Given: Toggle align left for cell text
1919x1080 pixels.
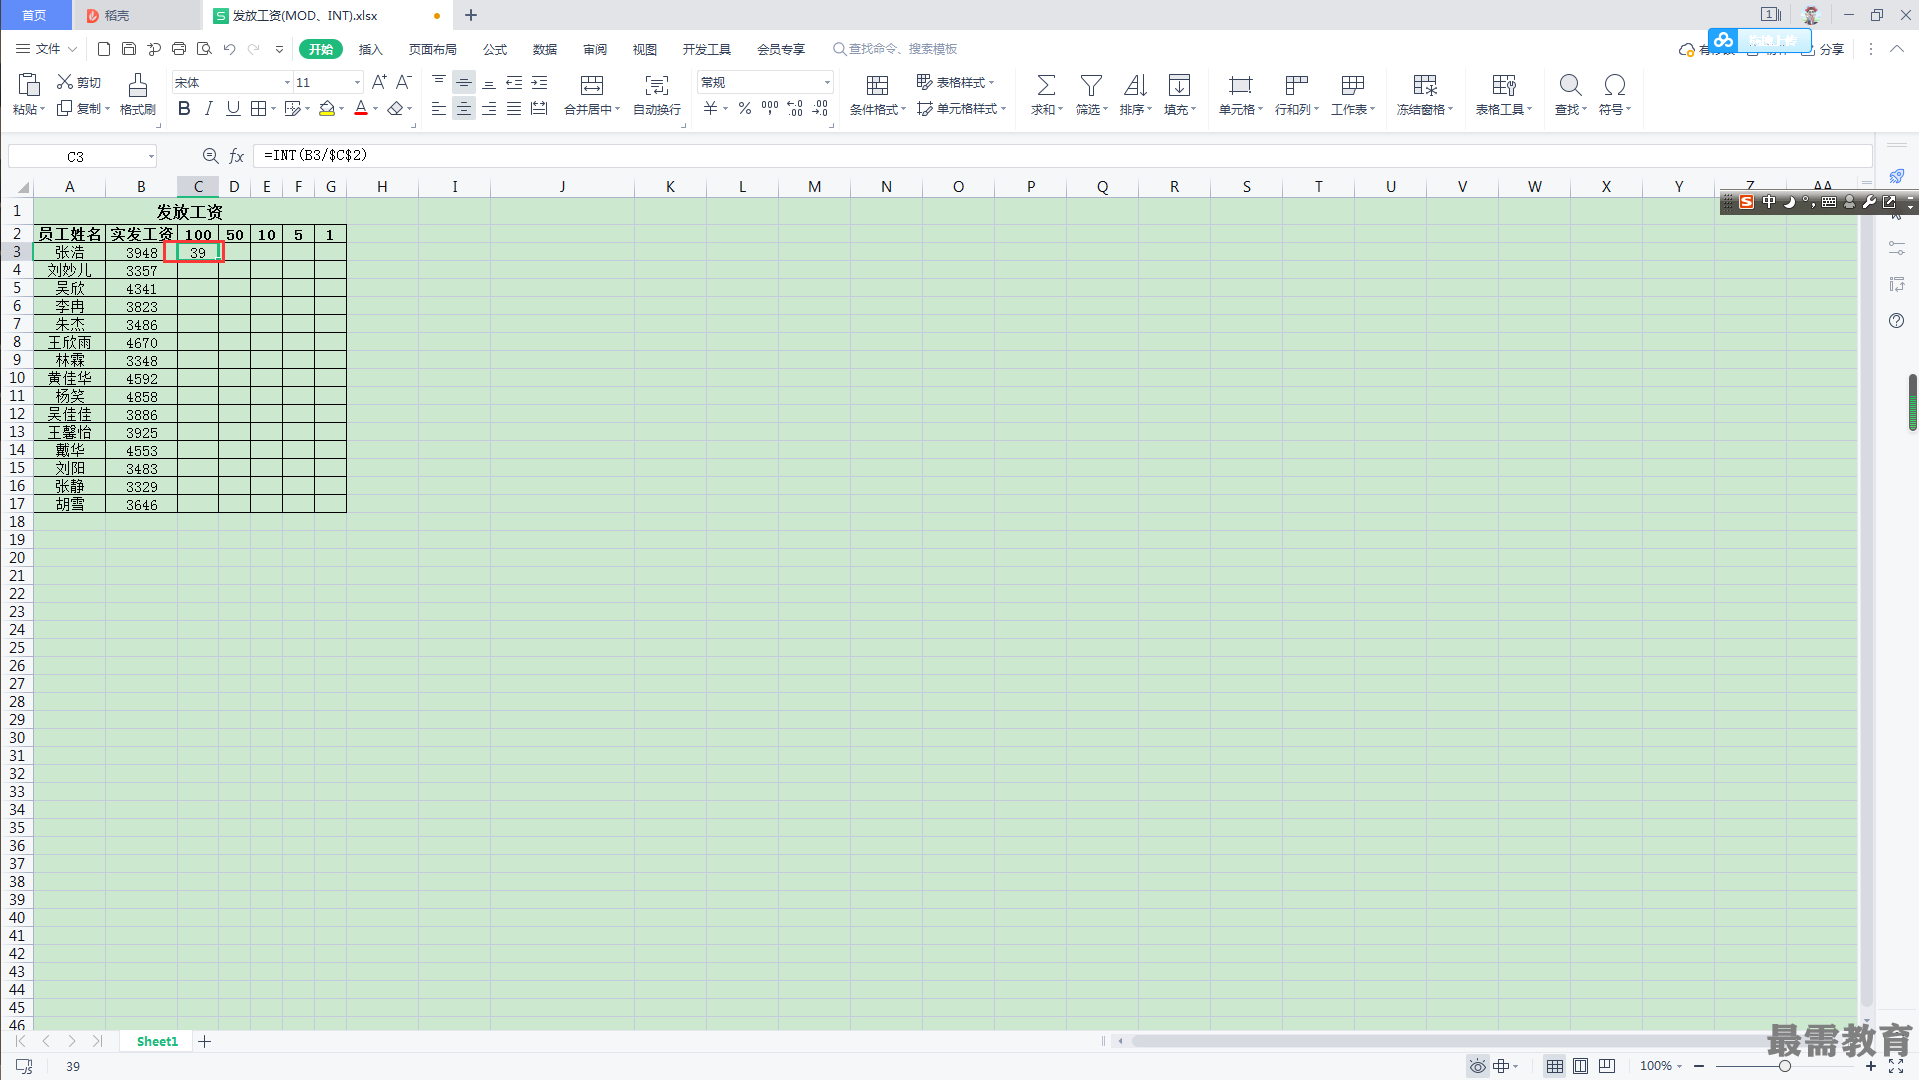Looking at the screenshot, I should pos(439,108).
